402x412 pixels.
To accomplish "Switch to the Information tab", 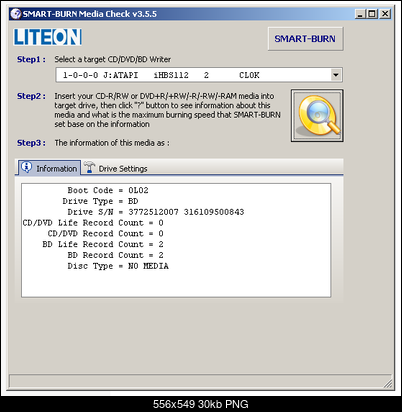I will [49, 168].
